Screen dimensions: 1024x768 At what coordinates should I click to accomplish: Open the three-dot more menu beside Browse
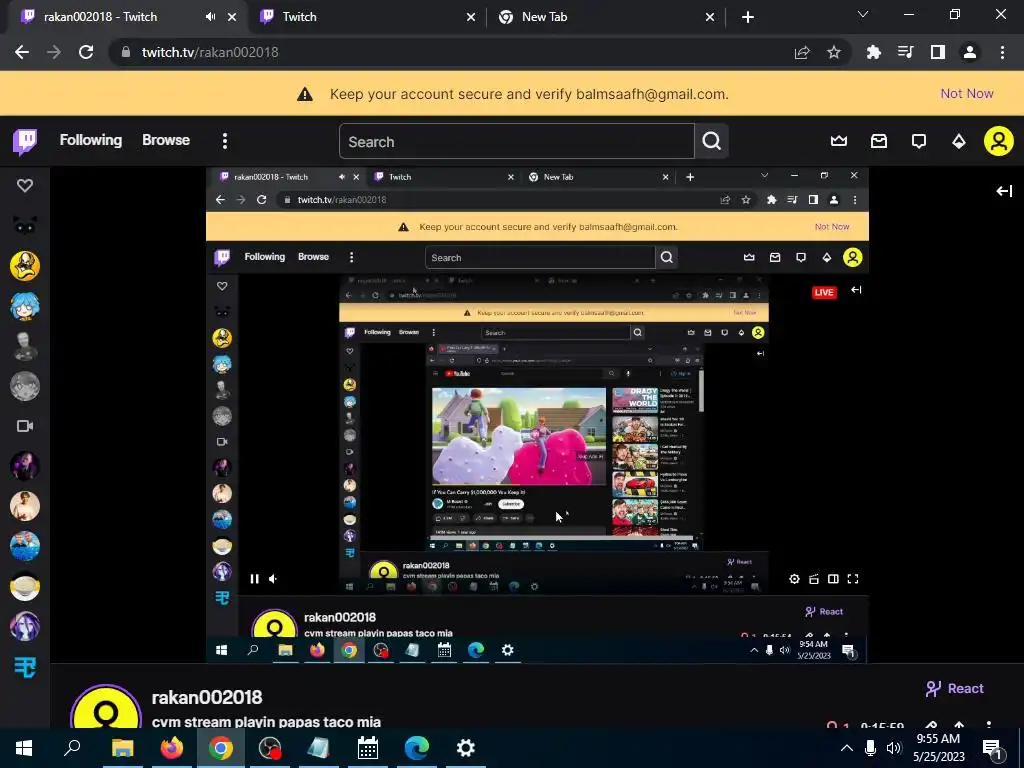[x=225, y=141]
